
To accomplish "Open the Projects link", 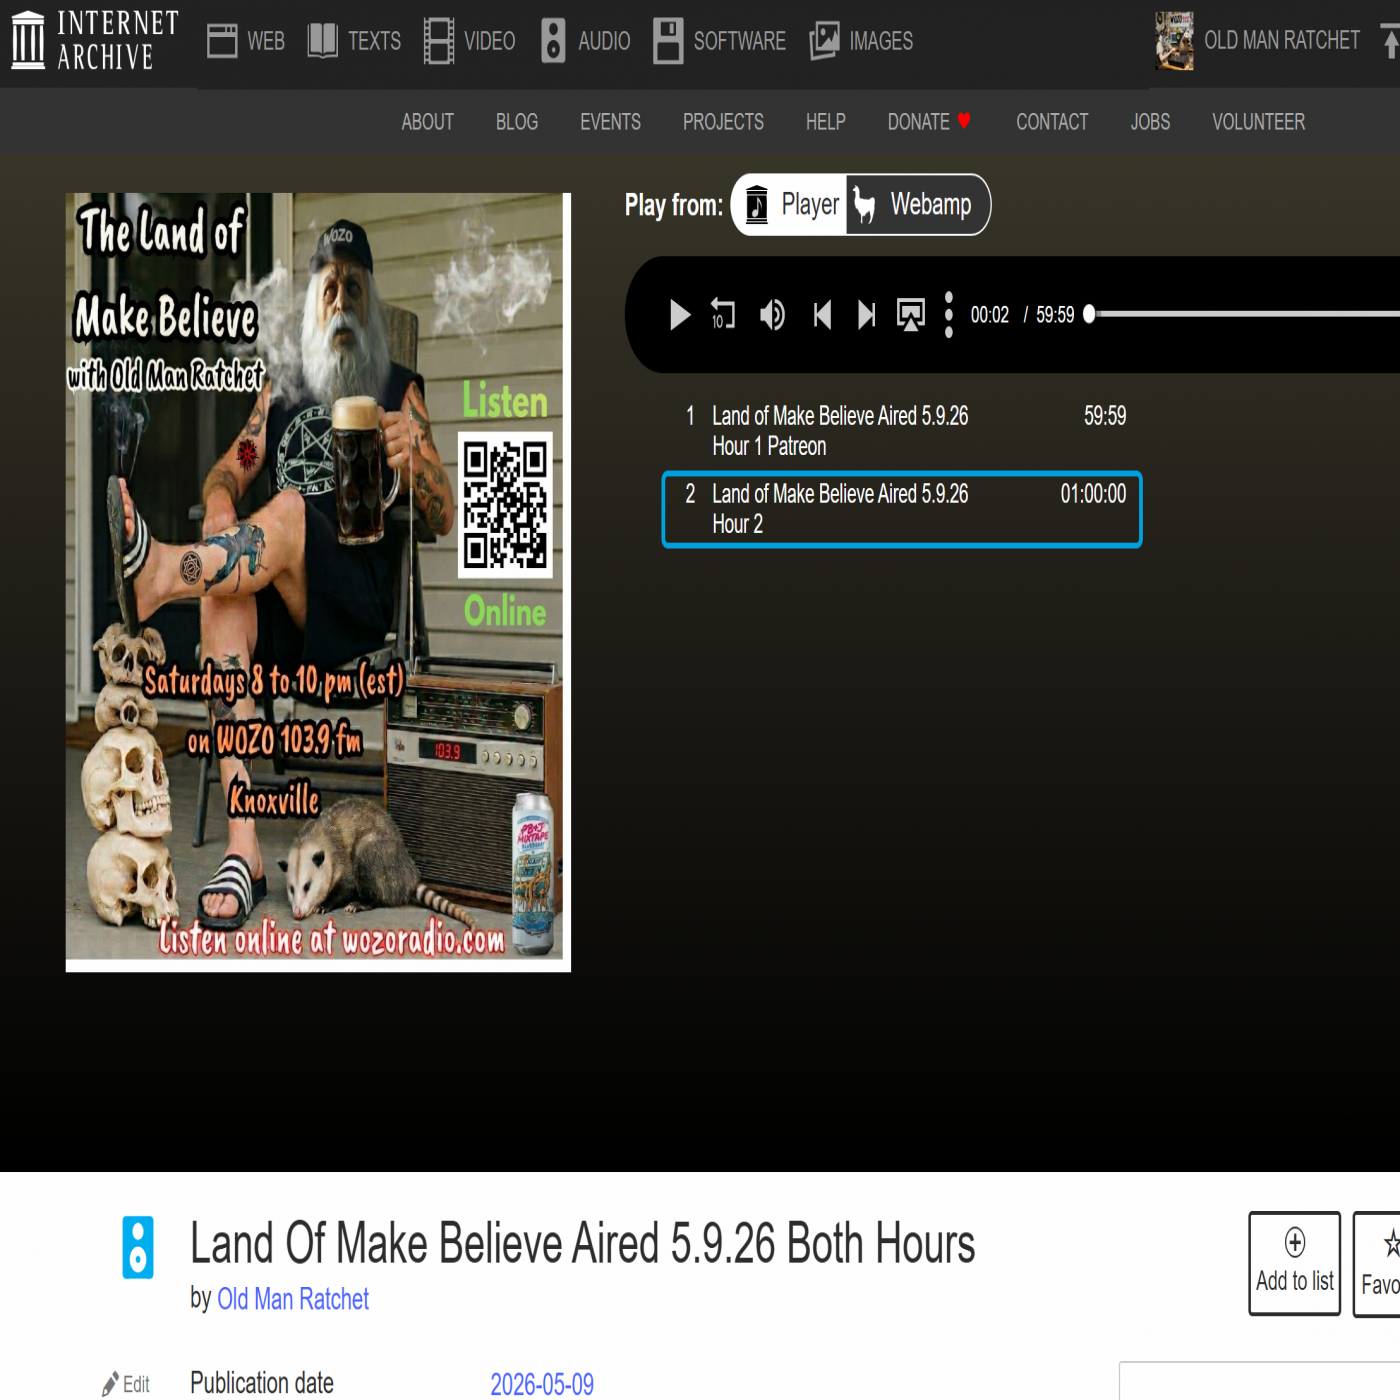I will [723, 122].
